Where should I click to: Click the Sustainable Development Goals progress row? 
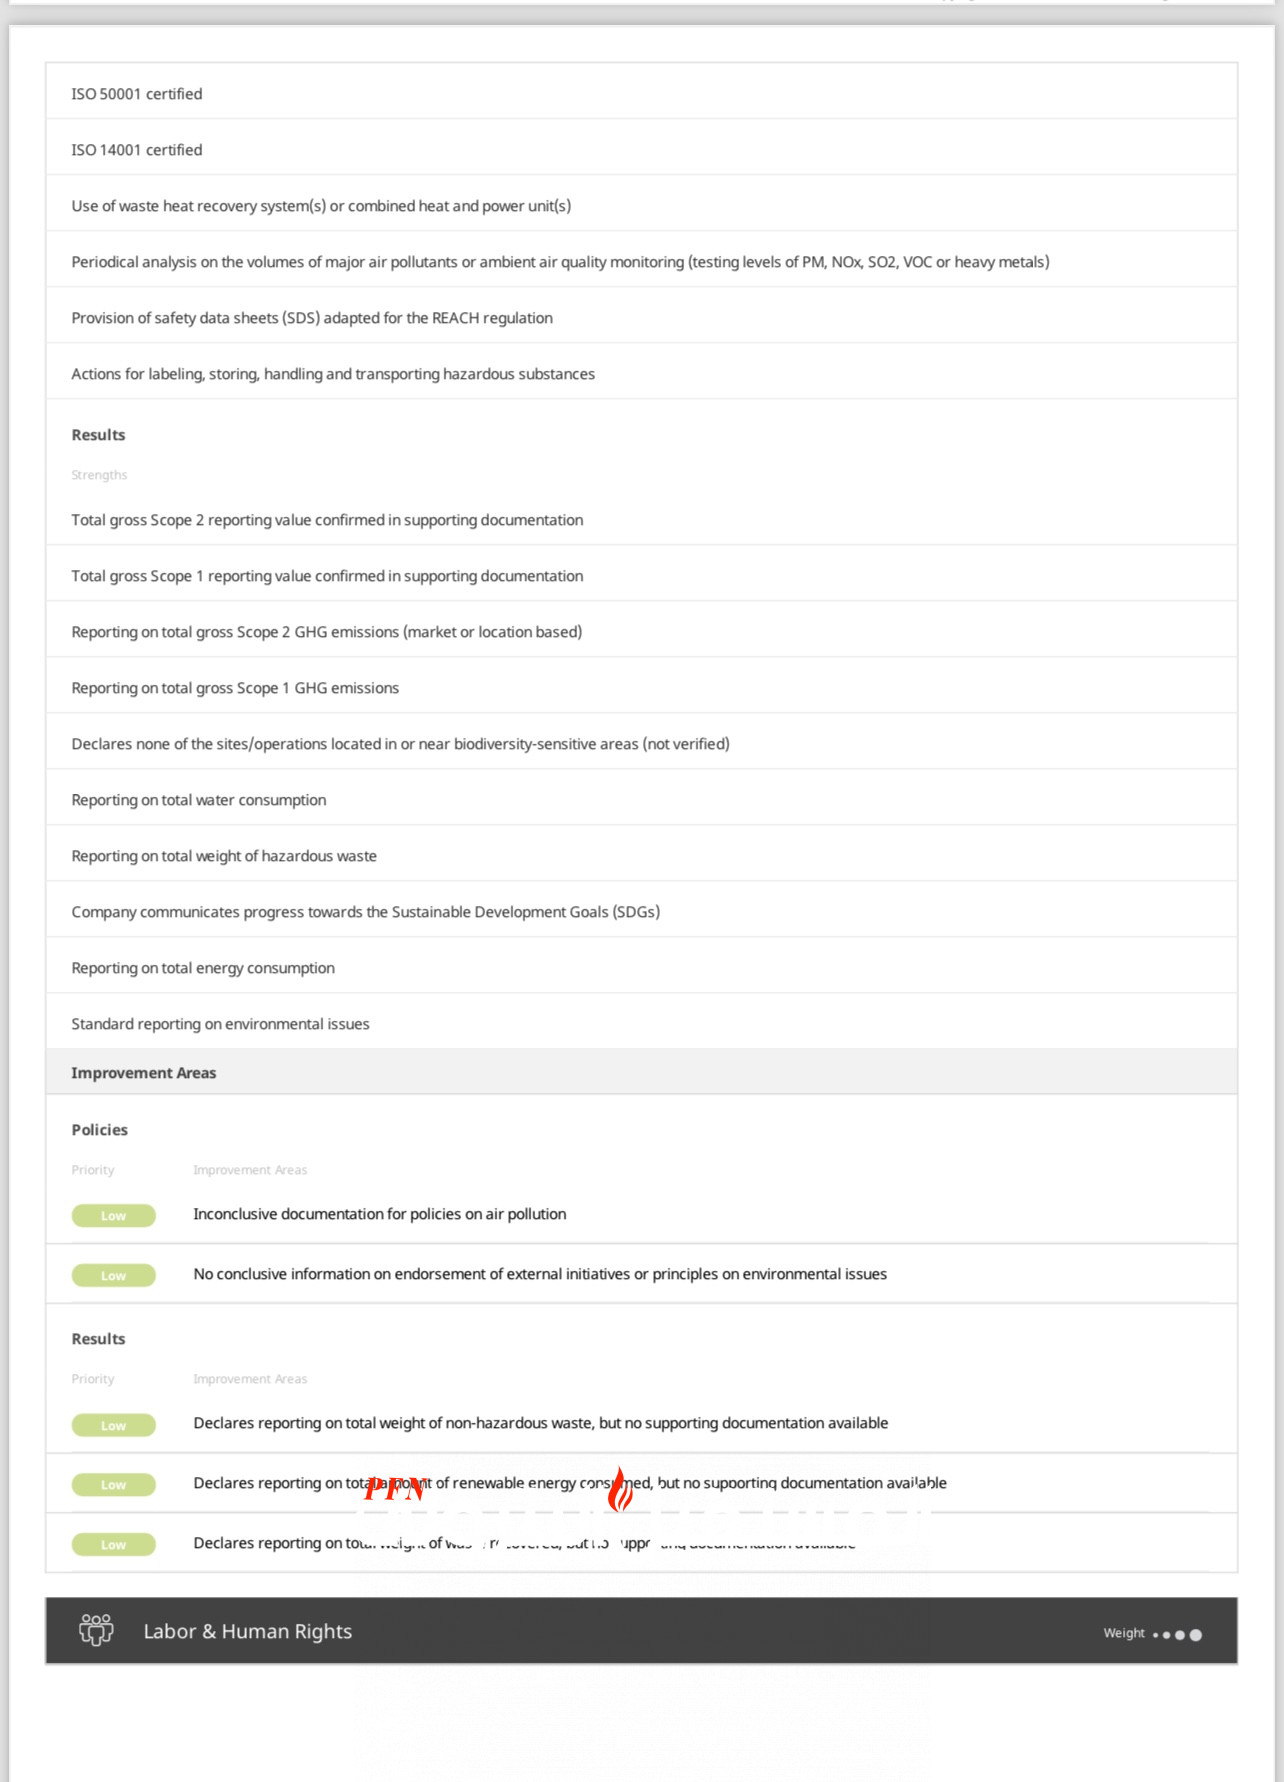pyautogui.click(x=641, y=911)
